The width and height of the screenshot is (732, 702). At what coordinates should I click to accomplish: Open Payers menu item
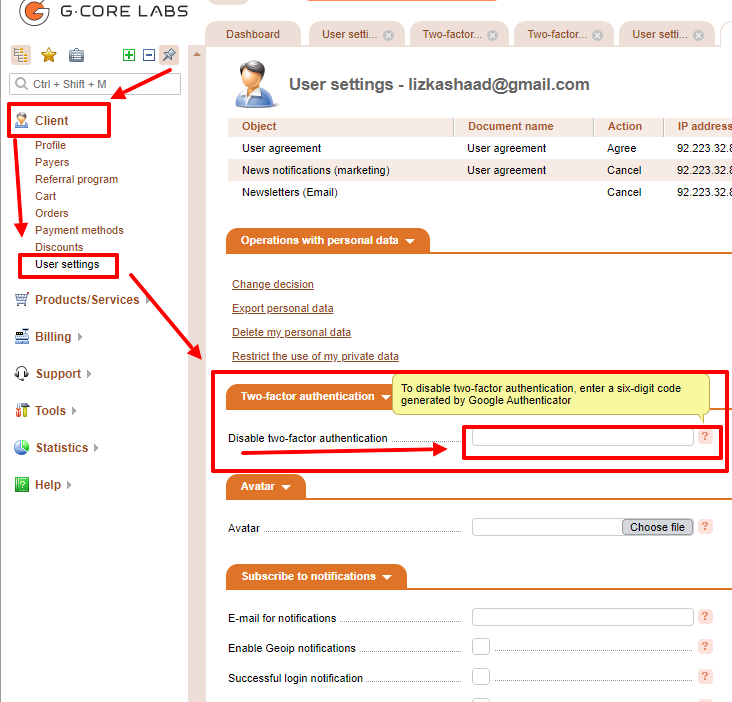[x=52, y=162]
